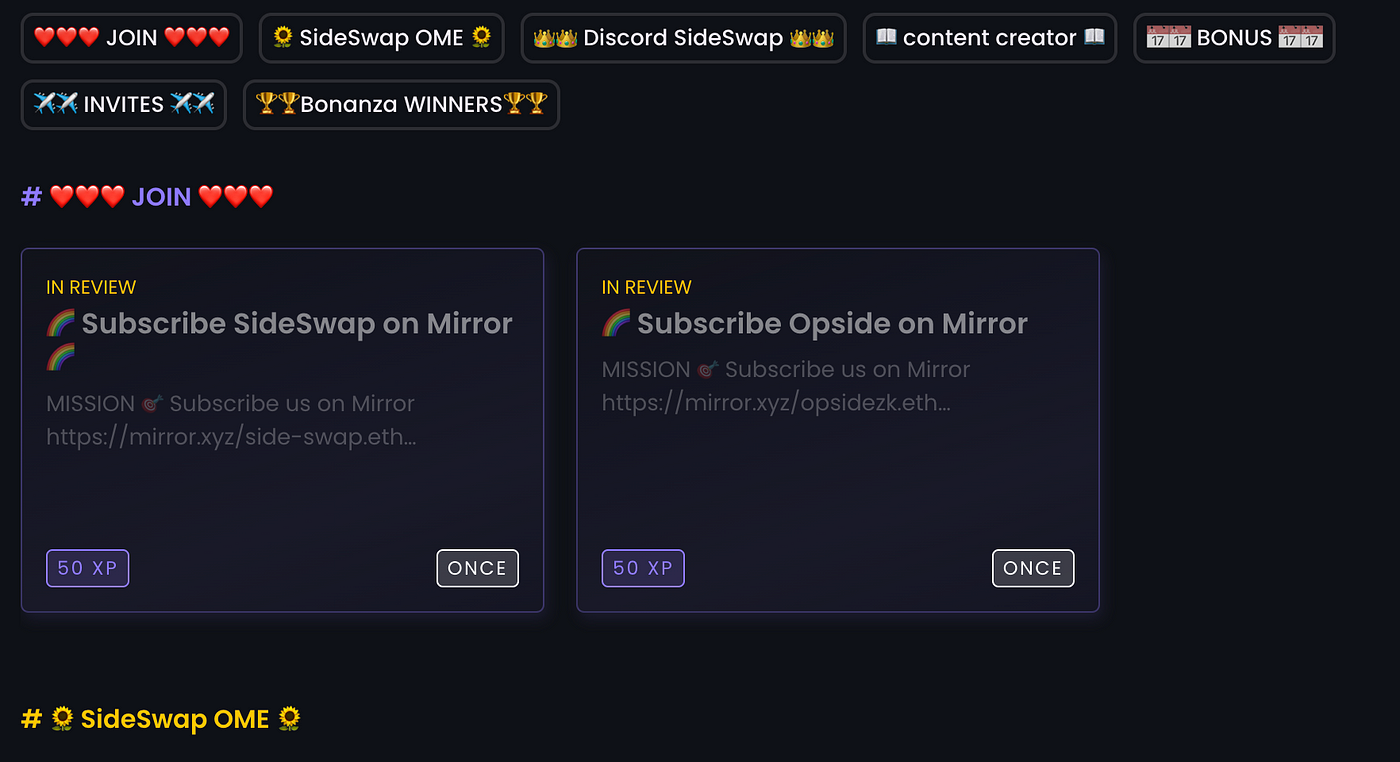Click the target icon in SideSwap MISSION text

coord(152,405)
